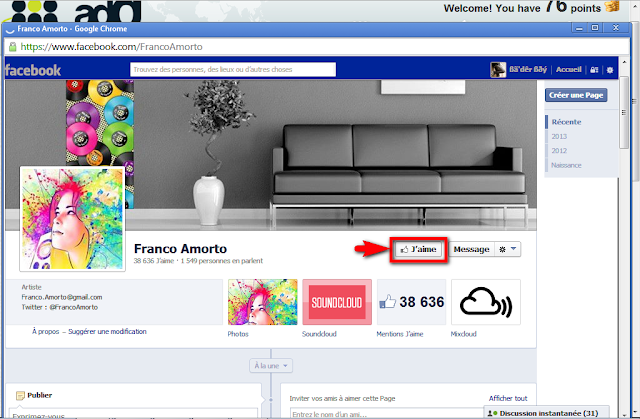
Task: Jump to Naissance in the timeline
Action: (565, 164)
